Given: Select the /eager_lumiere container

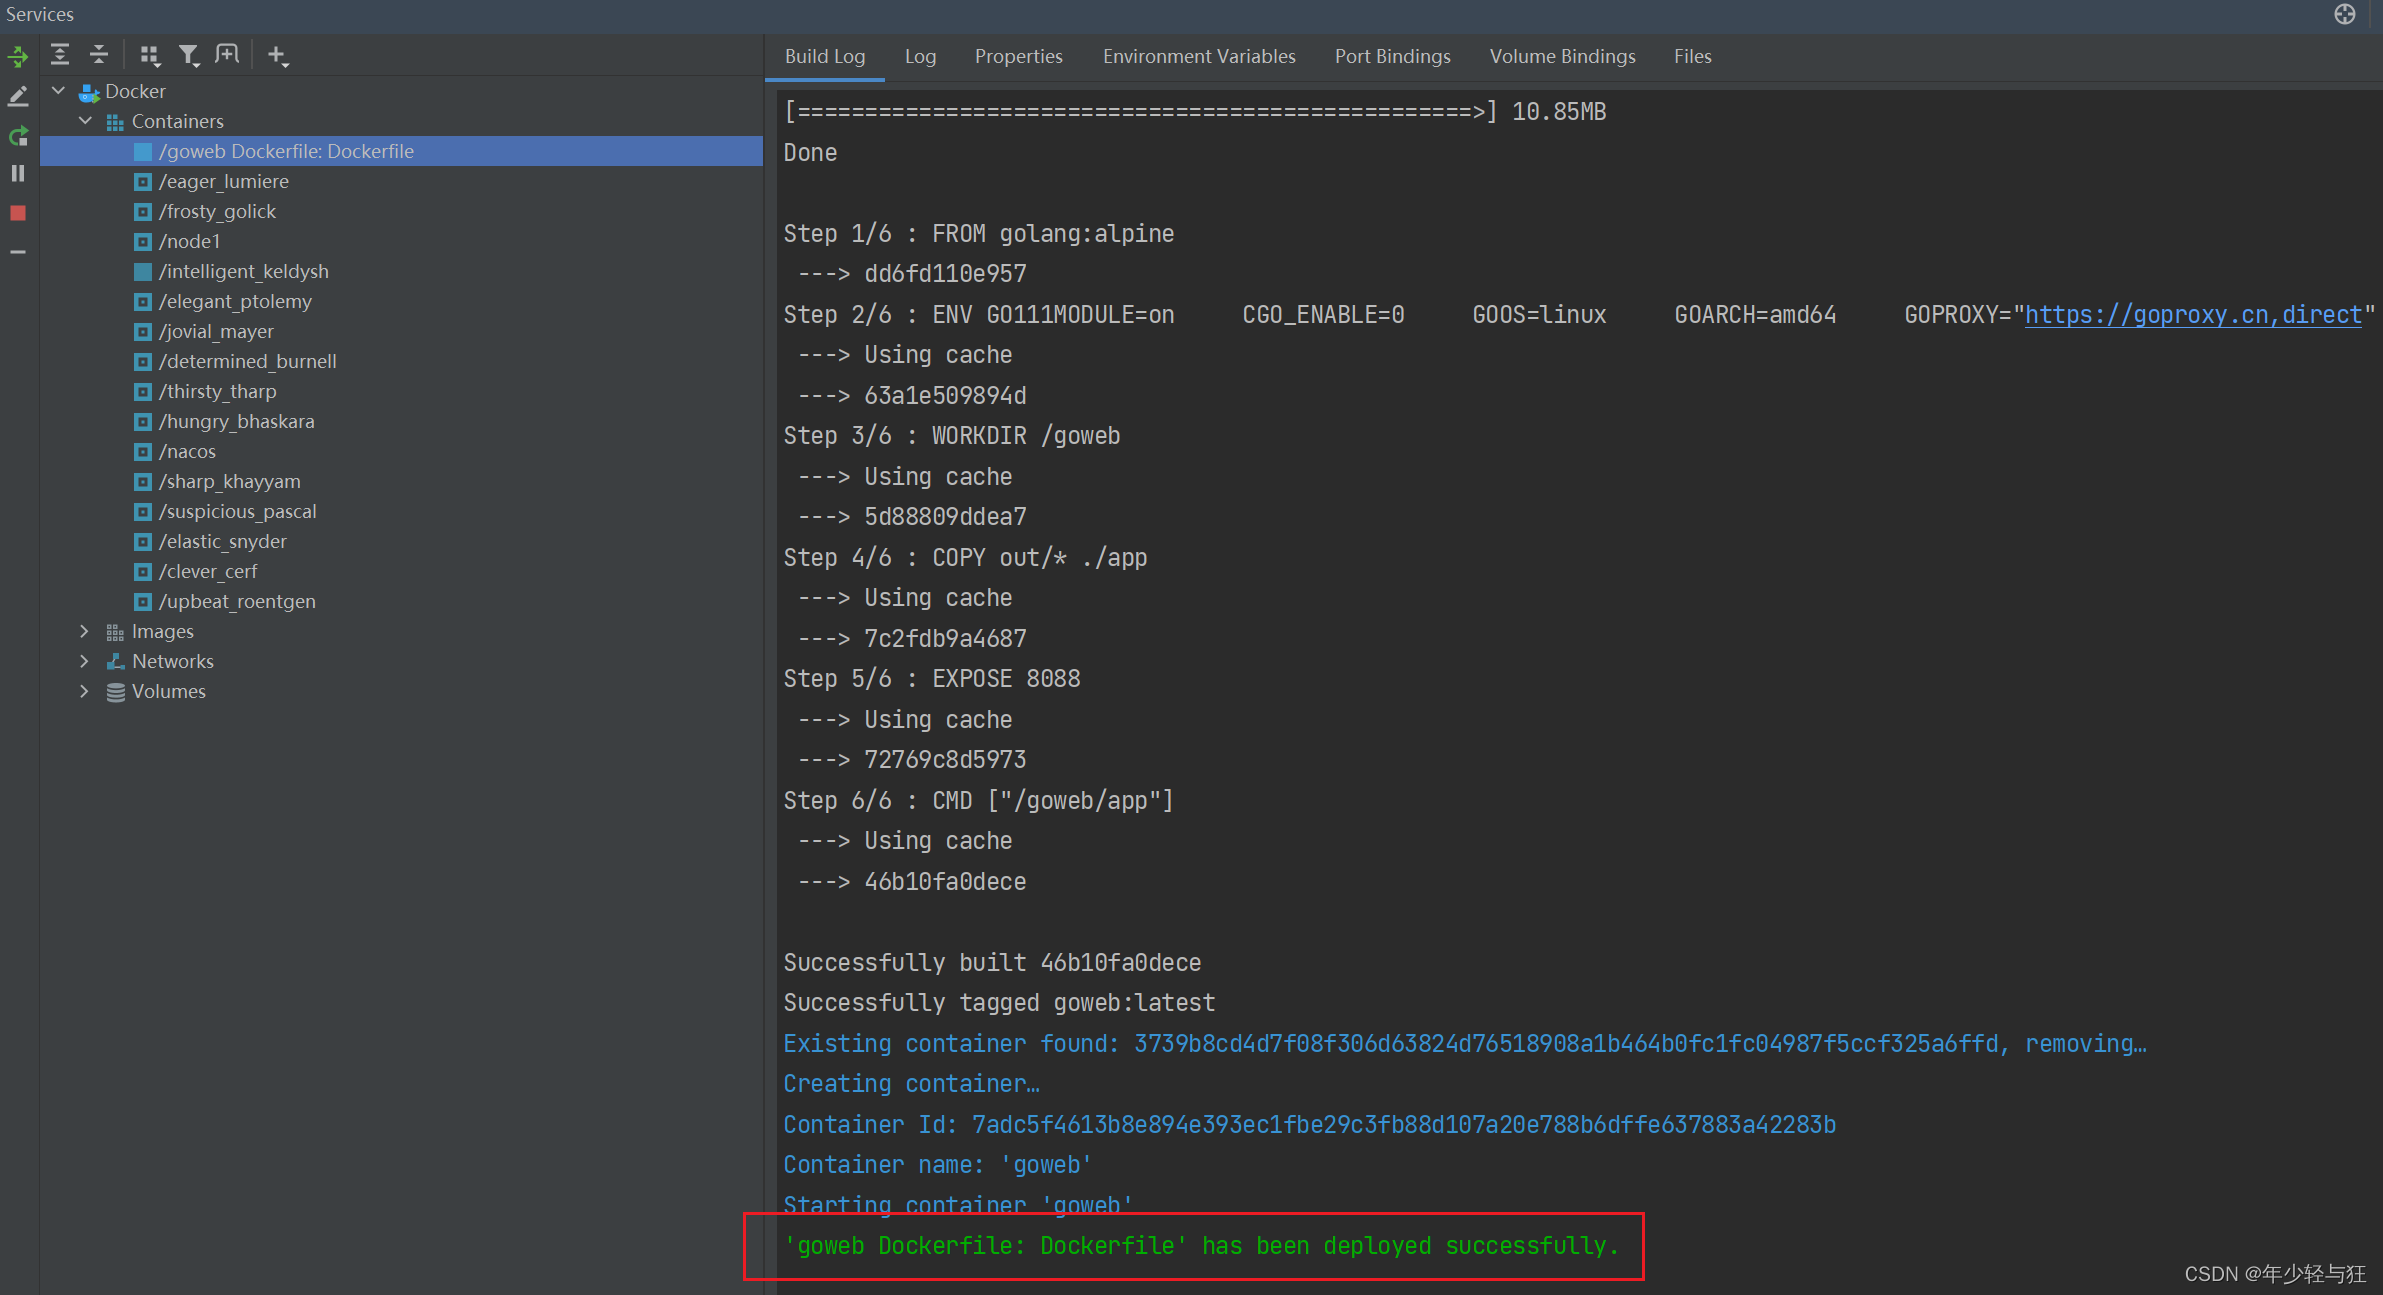Looking at the screenshot, I should pyautogui.click(x=223, y=181).
